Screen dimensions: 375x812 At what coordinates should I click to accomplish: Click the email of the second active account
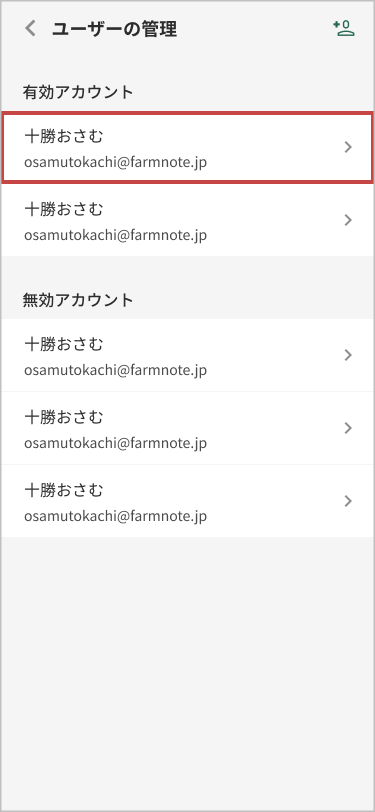(116, 236)
